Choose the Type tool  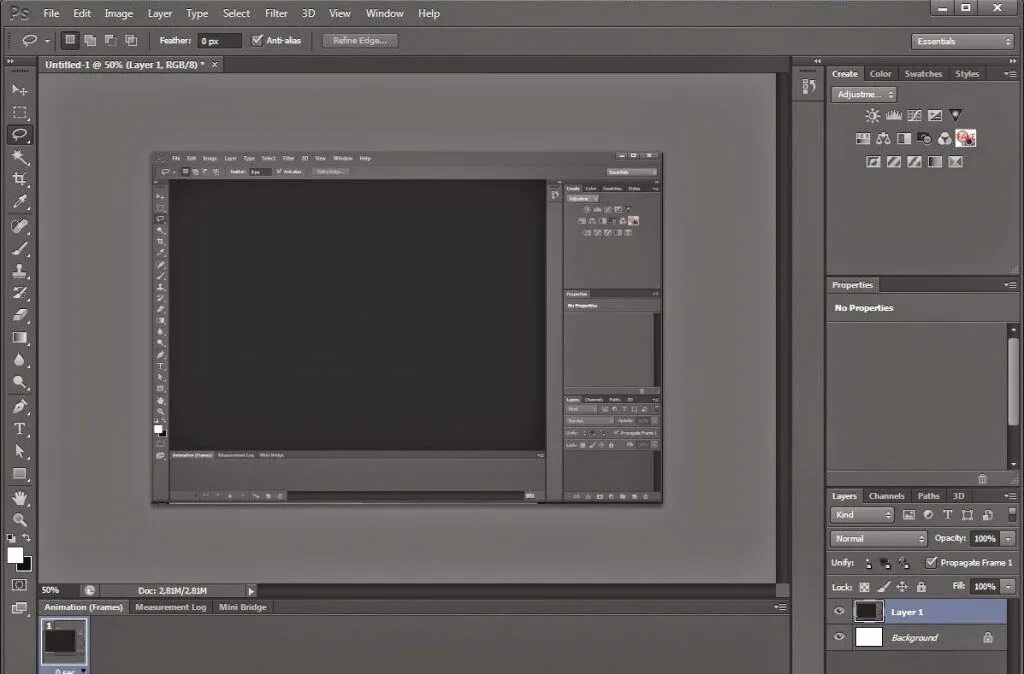(19, 428)
